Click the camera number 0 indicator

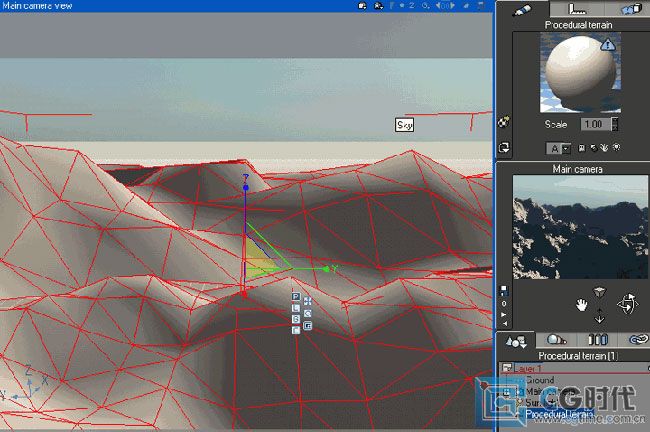pos(504,303)
